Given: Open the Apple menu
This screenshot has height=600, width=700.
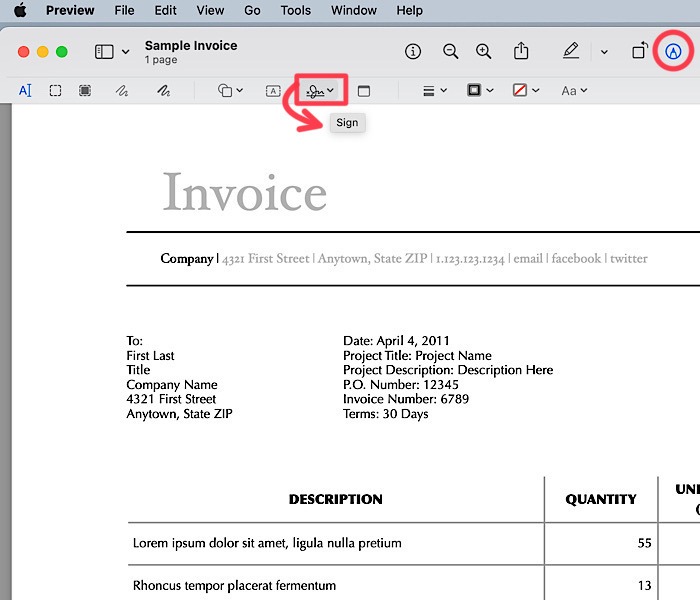Looking at the screenshot, I should 20,10.
